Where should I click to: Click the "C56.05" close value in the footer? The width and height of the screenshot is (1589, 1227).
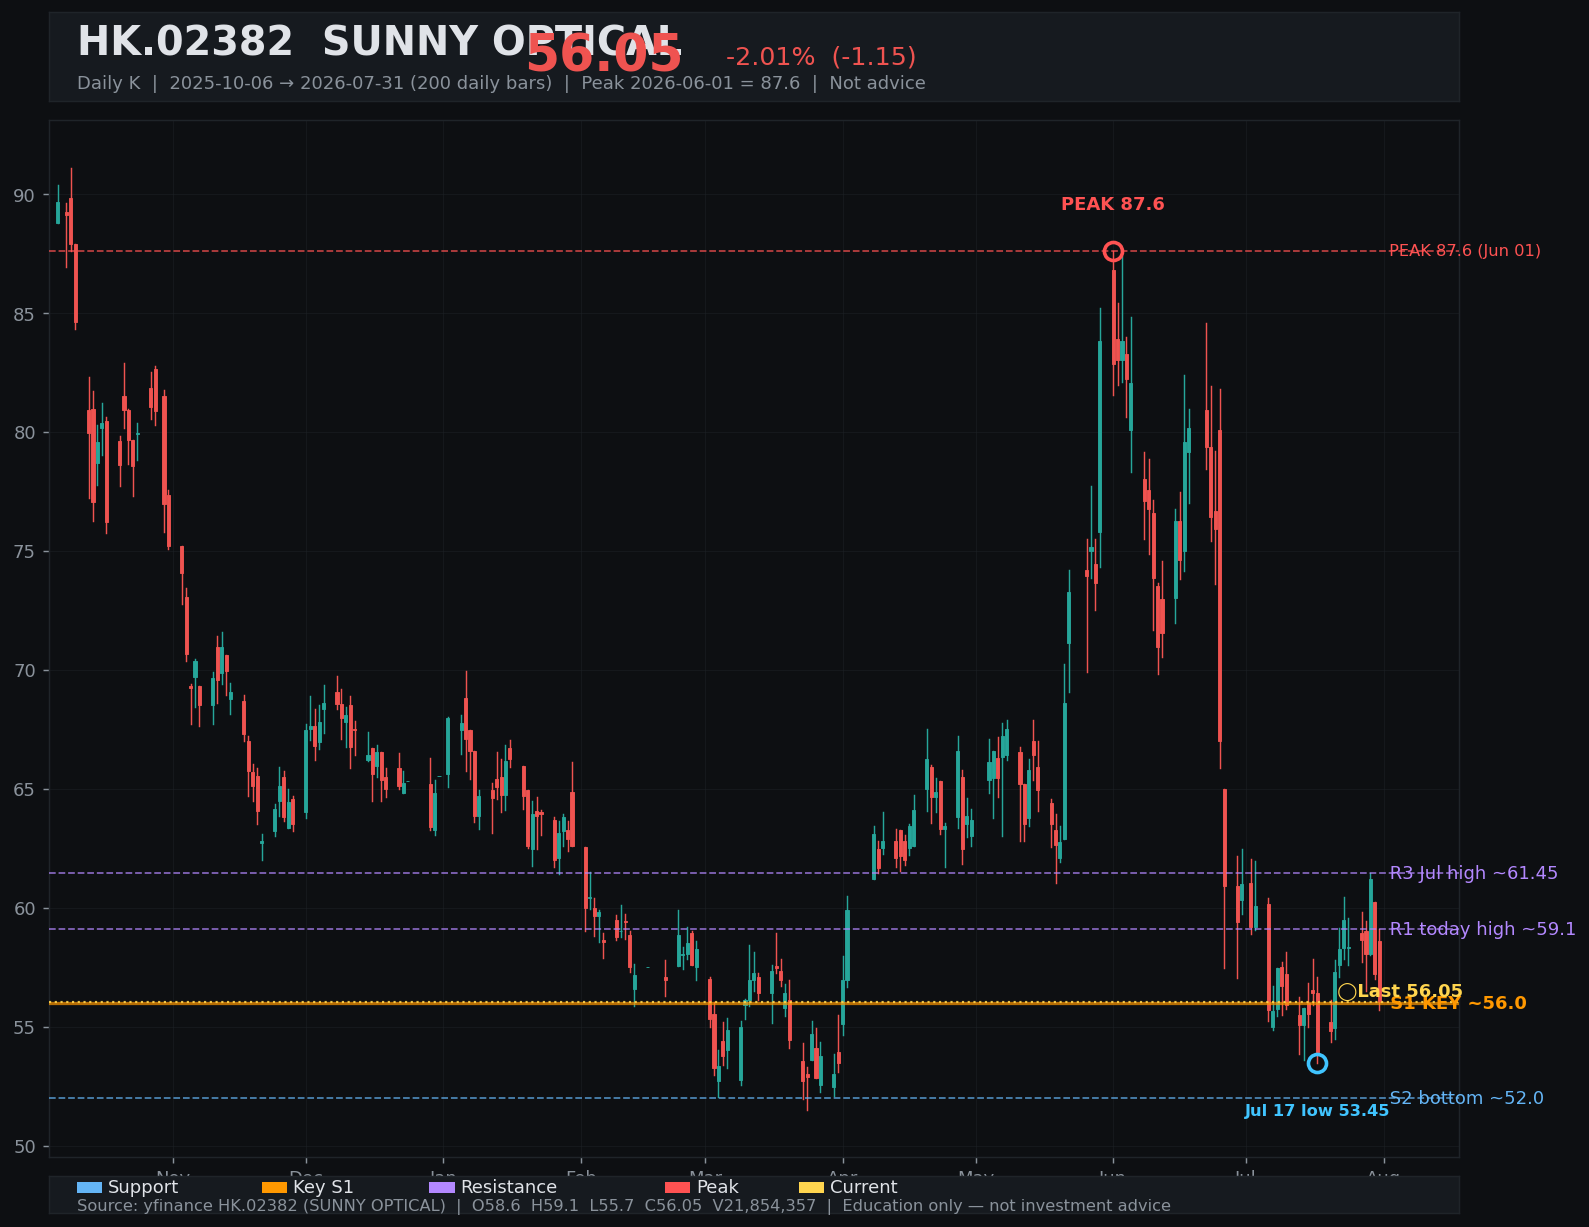pos(673,1206)
